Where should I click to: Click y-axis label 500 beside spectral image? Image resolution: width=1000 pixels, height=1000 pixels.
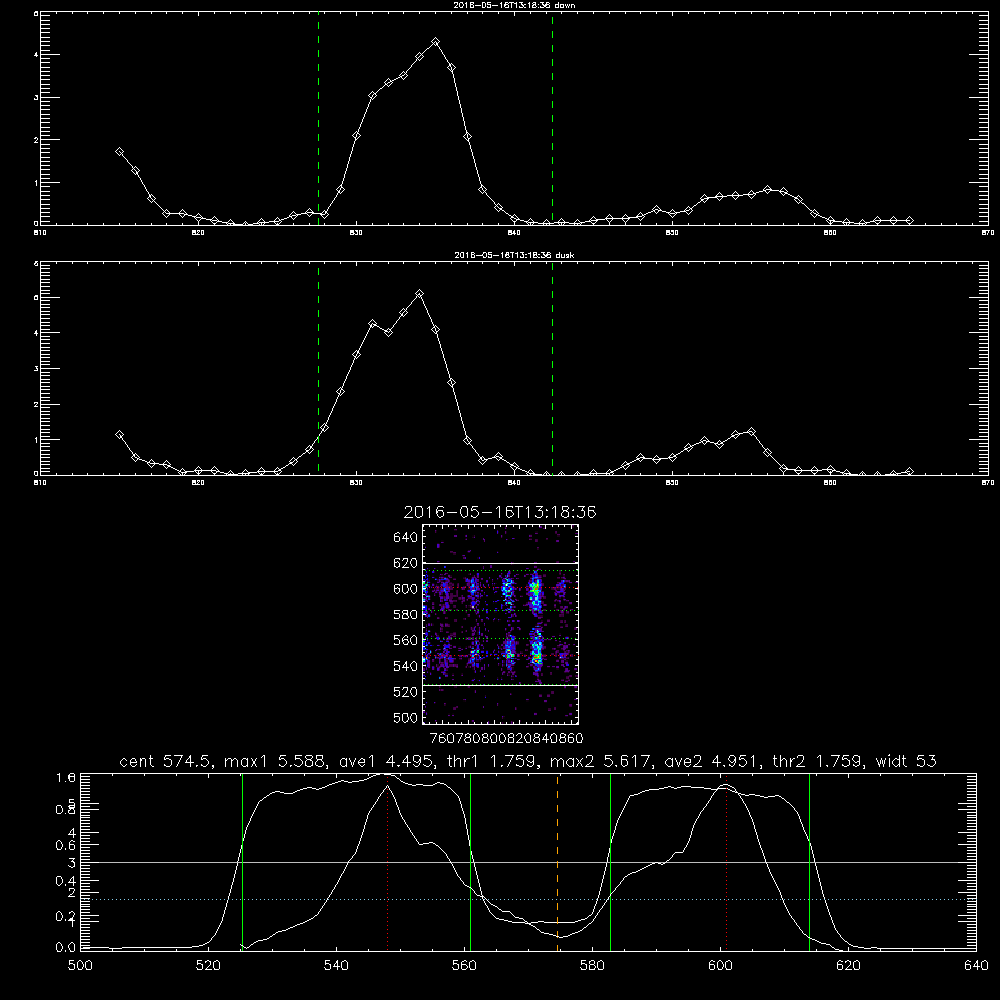(408, 717)
